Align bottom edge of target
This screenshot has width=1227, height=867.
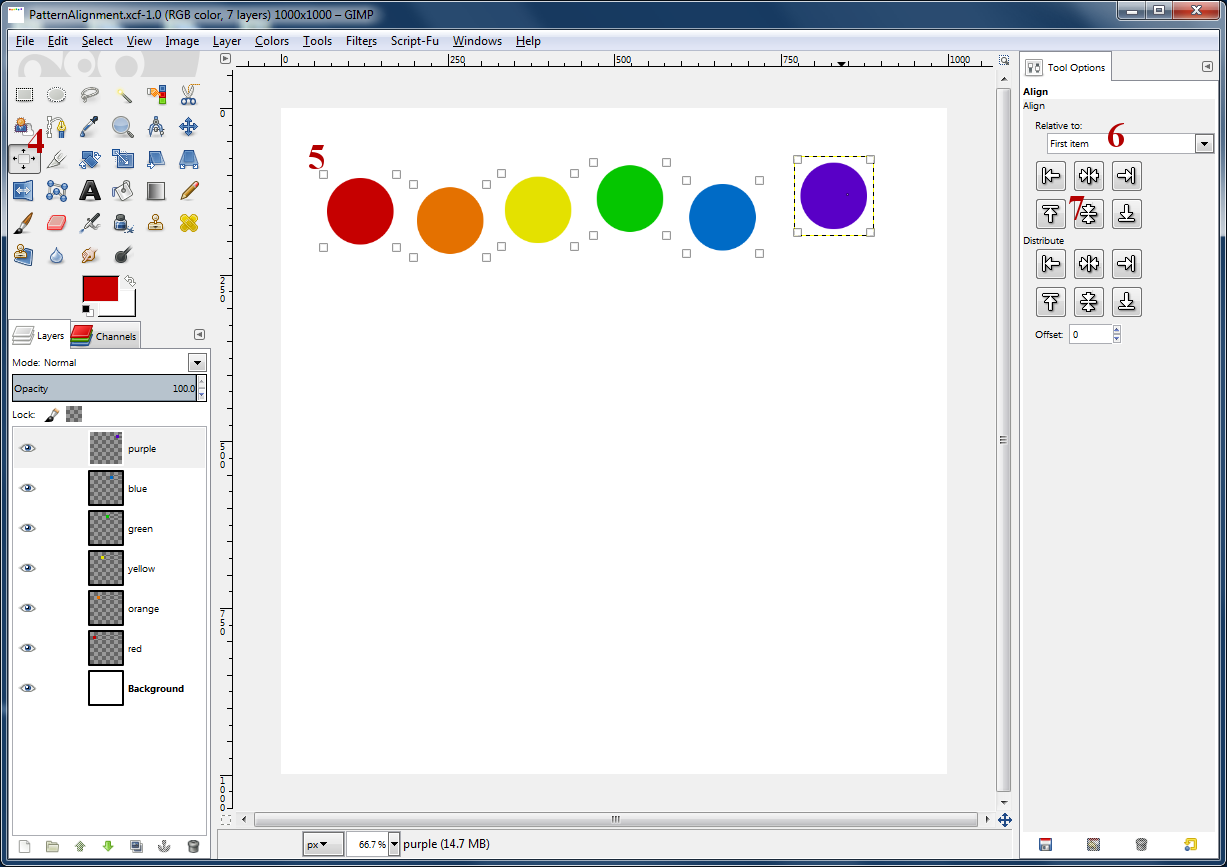(1127, 213)
